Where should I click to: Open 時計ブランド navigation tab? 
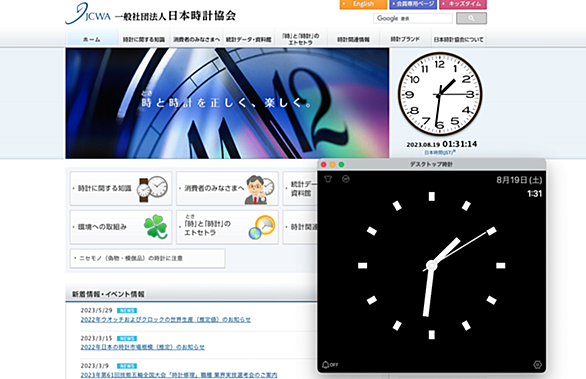pyautogui.click(x=405, y=39)
